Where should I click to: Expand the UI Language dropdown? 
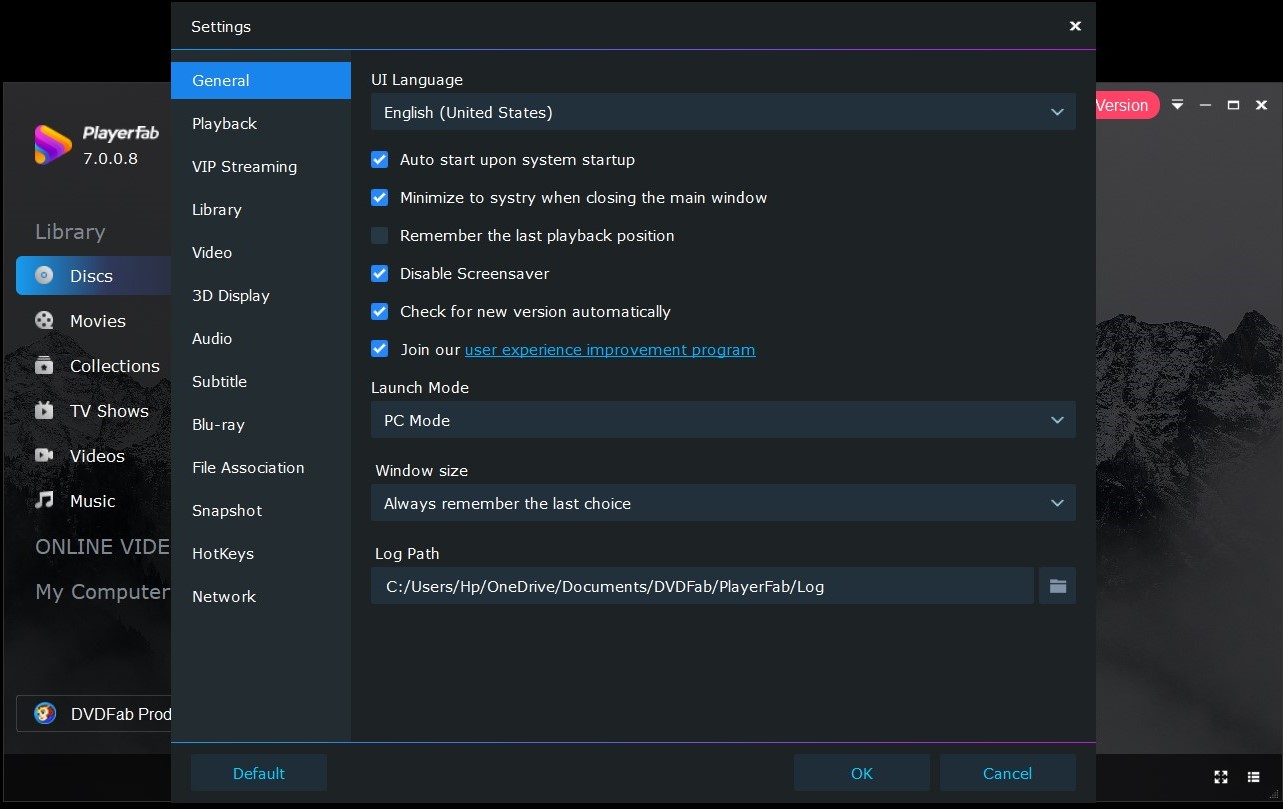point(722,112)
